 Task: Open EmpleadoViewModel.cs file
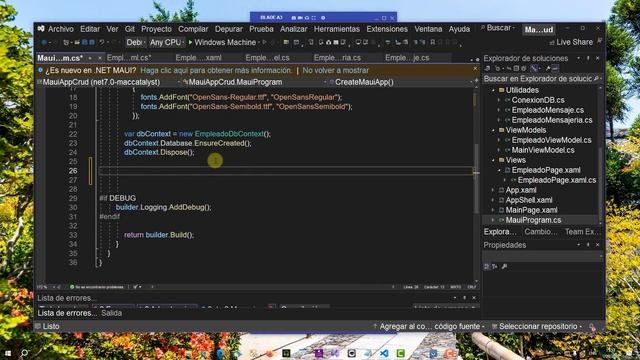pos(551,140)
